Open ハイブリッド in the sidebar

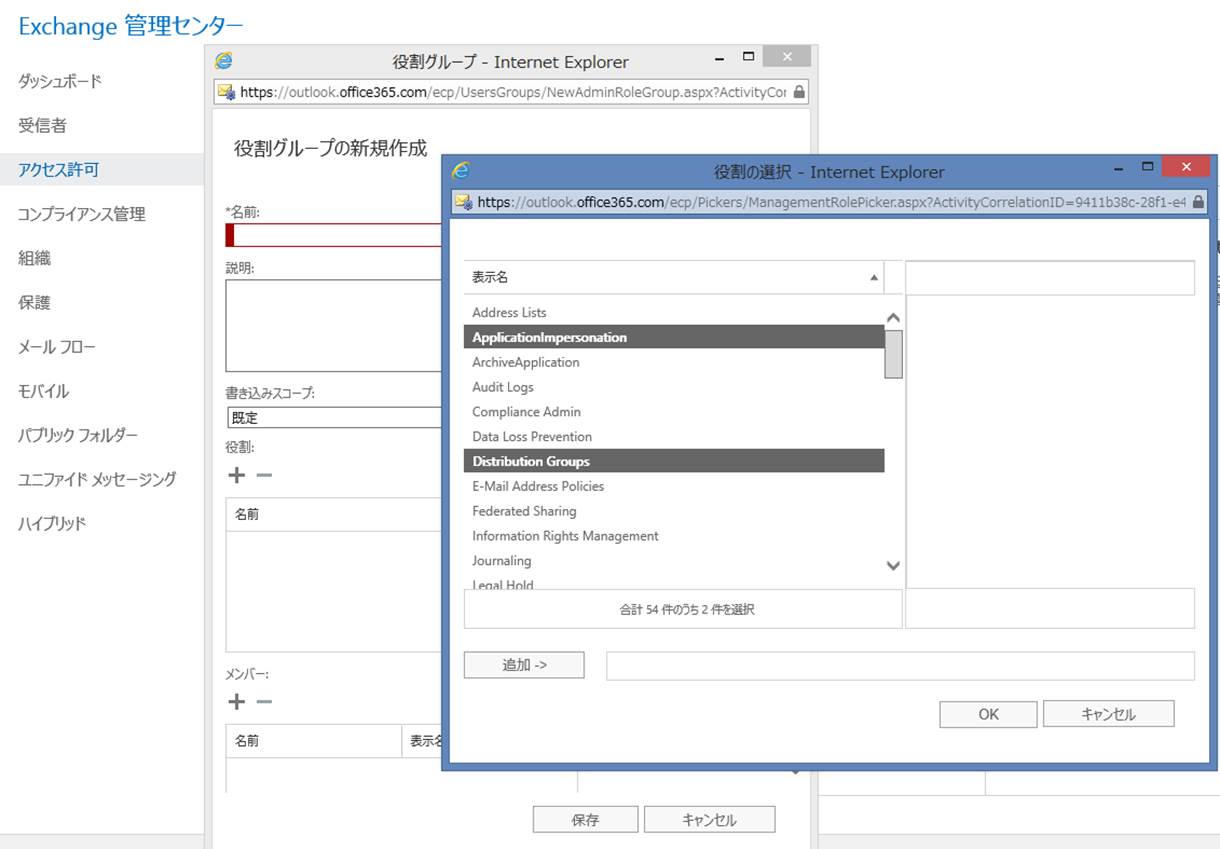click(52, 523)
